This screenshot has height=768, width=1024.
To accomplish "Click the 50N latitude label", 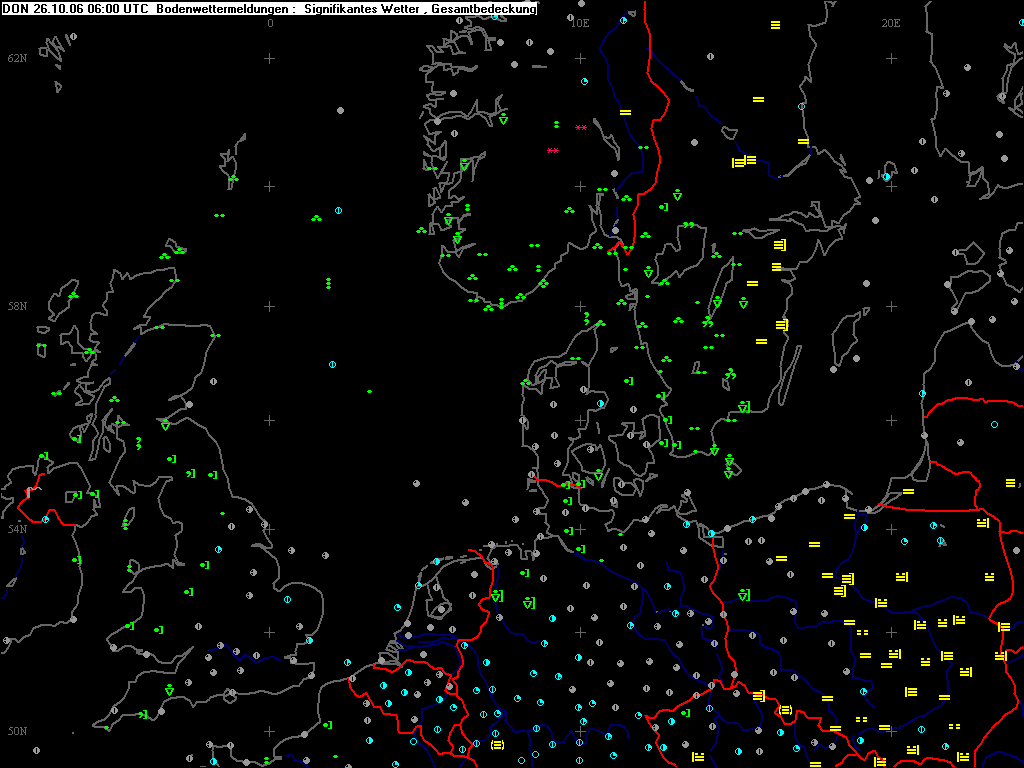I will point(18,731).
